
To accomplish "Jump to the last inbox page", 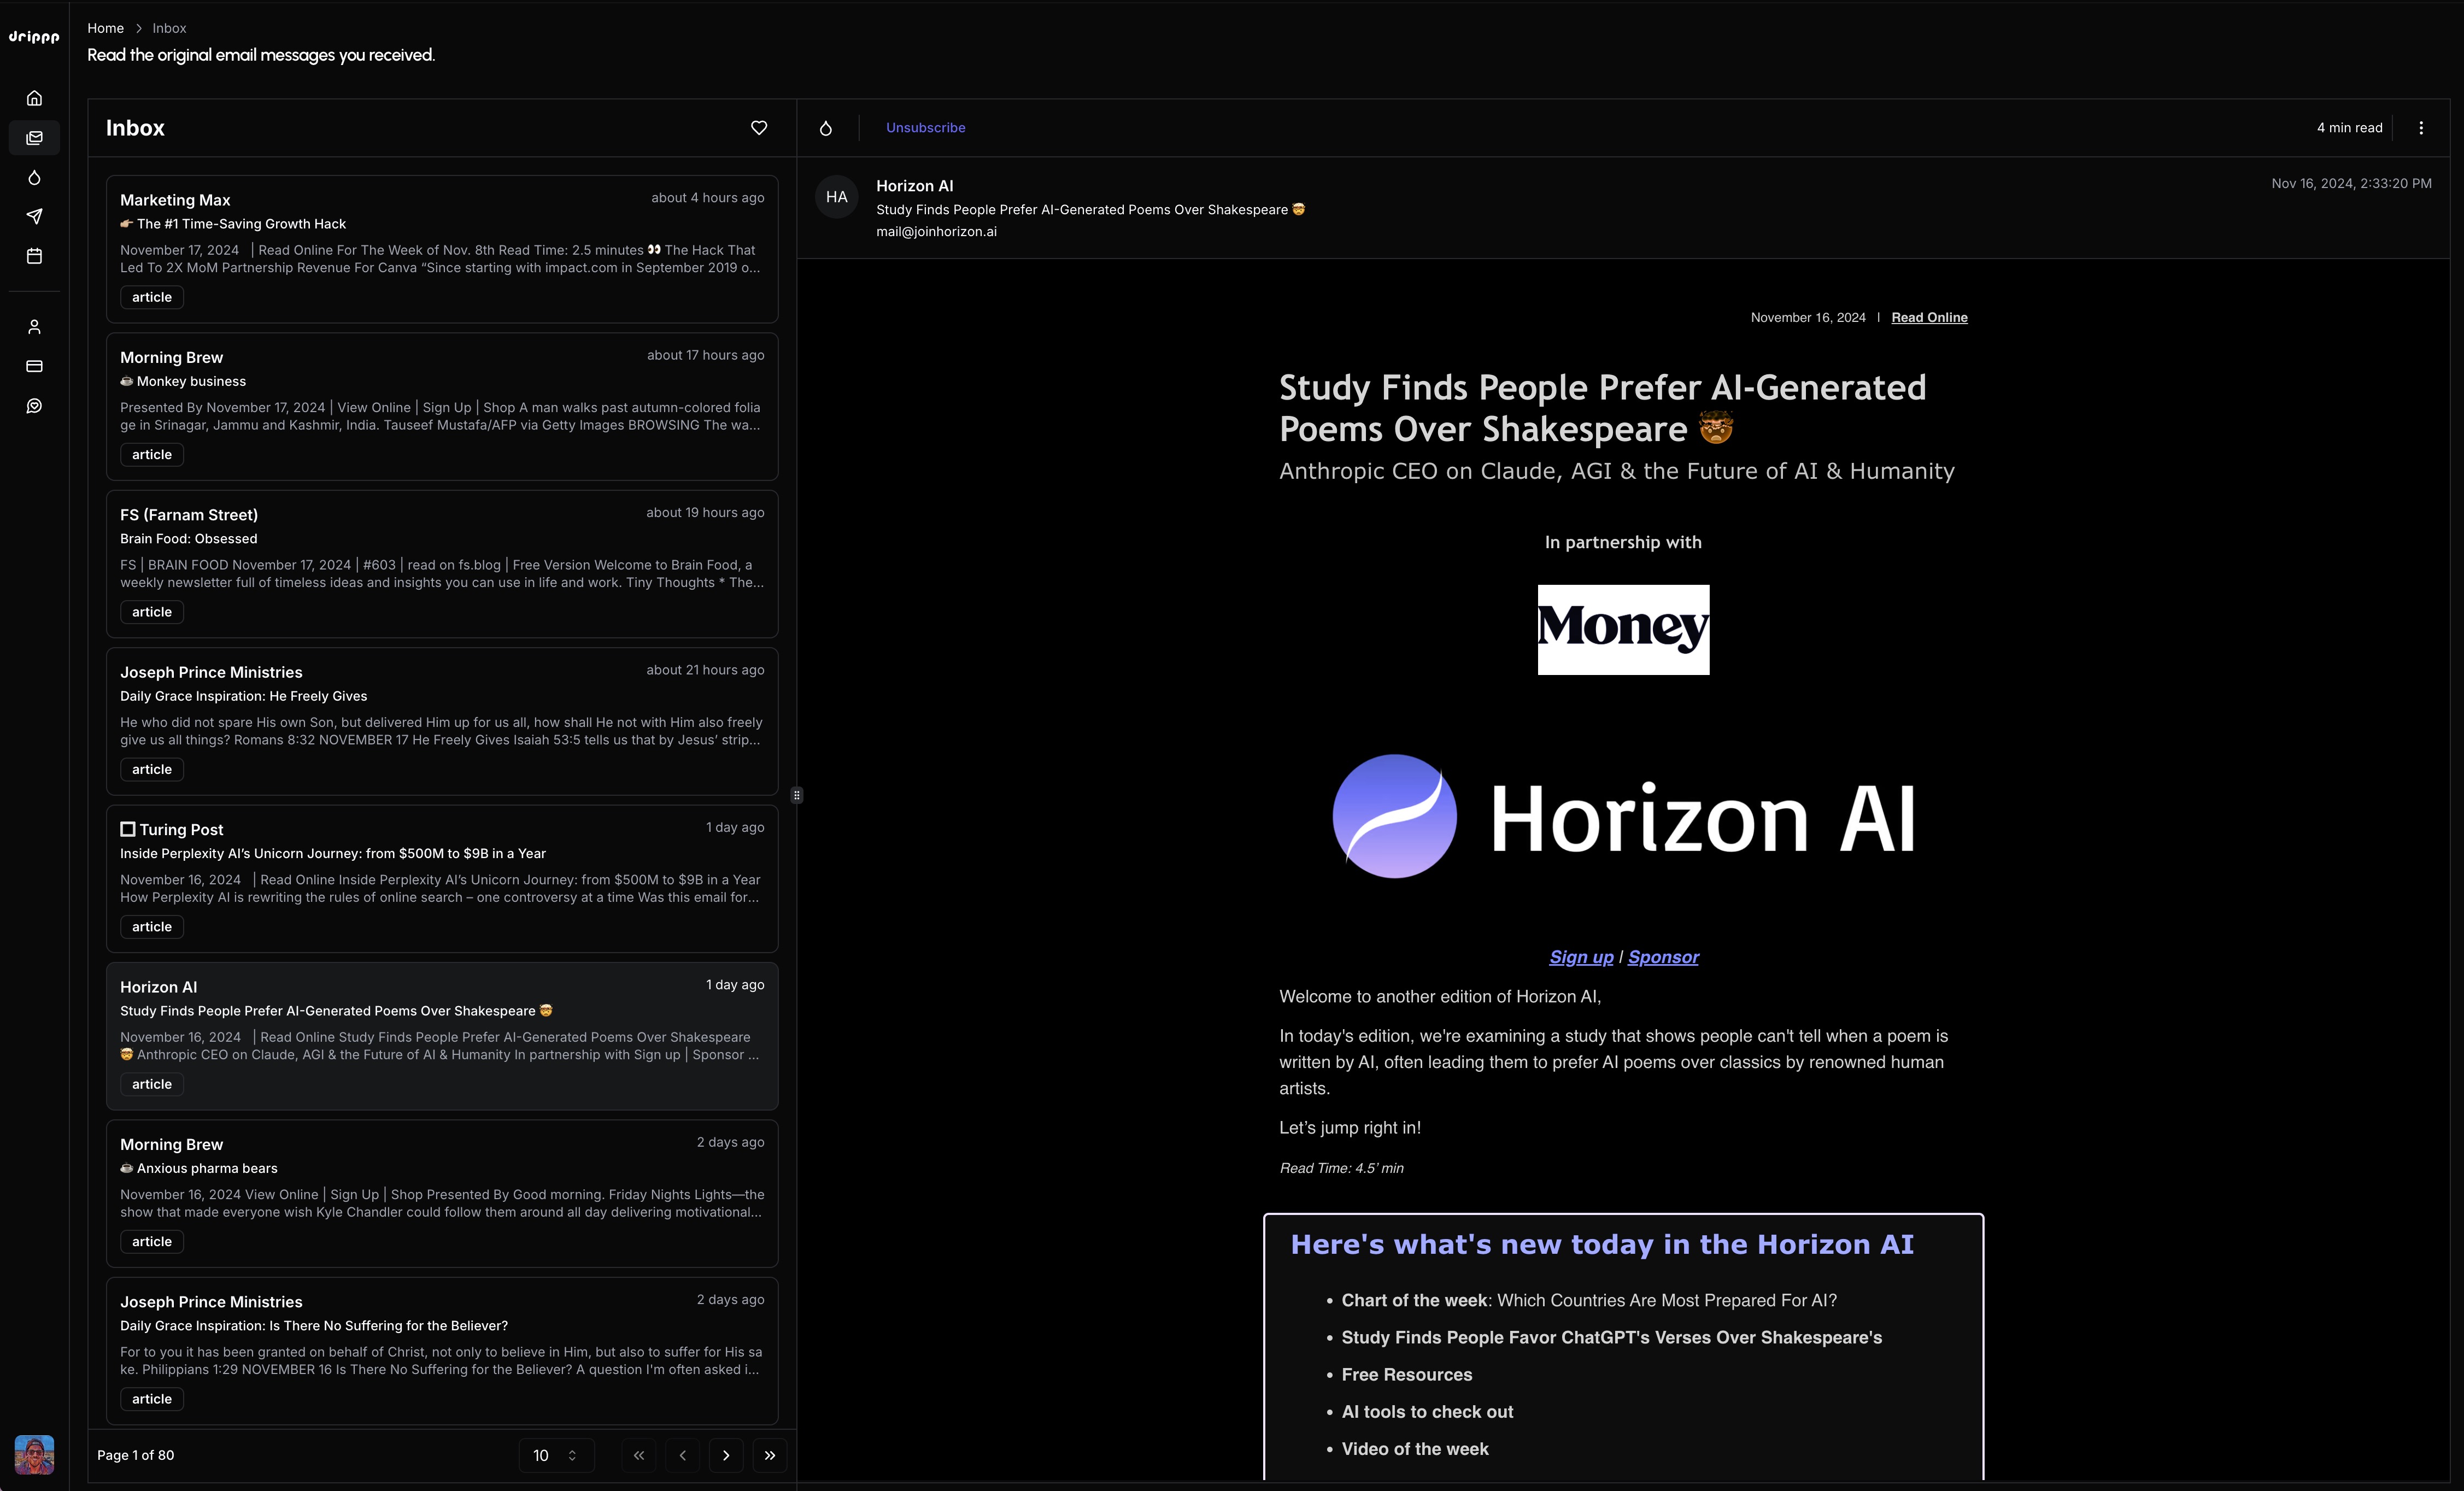I will coord(770,1455).
